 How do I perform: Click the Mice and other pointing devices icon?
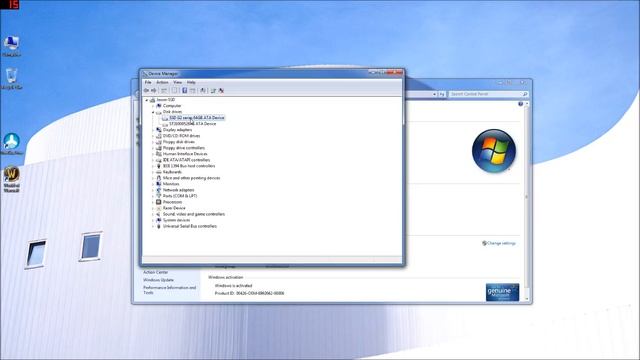(x=159, y=178)
